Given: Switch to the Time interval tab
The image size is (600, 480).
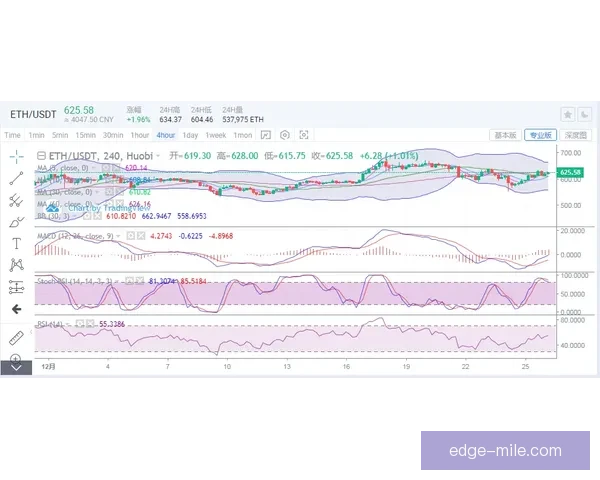Looking at the screenshot, I should tap(12, 135).
